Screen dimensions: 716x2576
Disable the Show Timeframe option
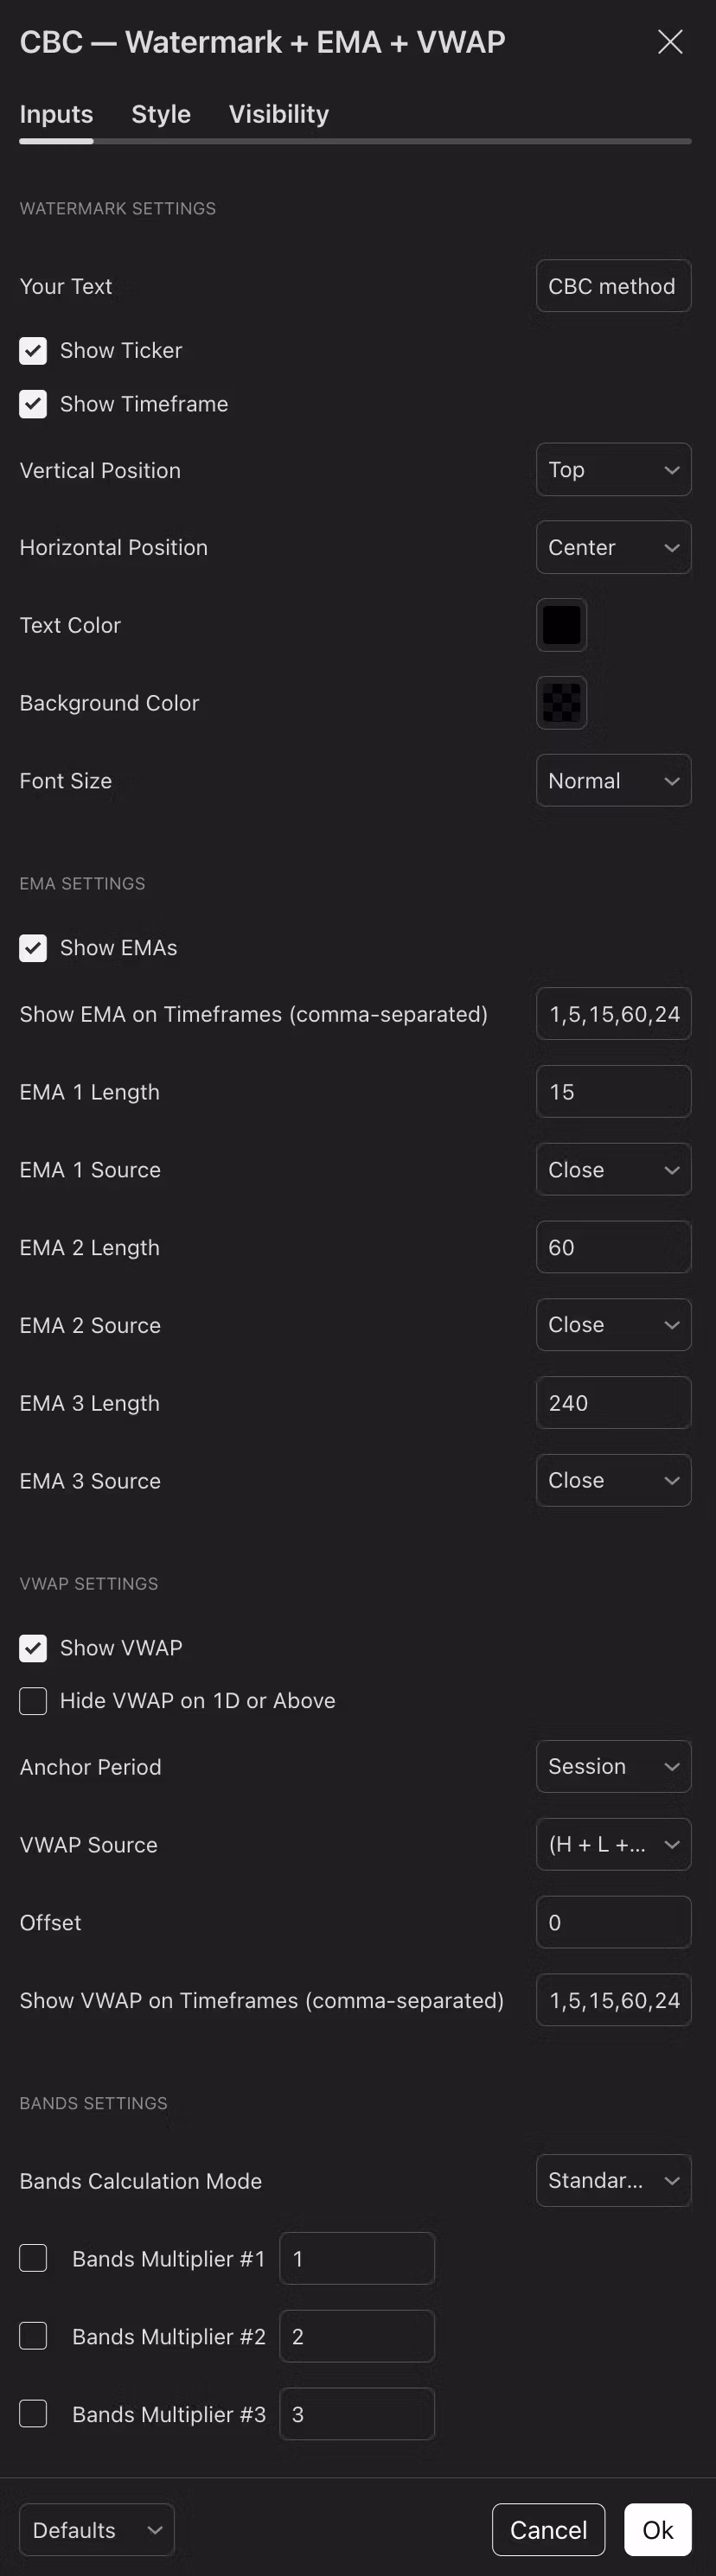click(x=33, y=405)
